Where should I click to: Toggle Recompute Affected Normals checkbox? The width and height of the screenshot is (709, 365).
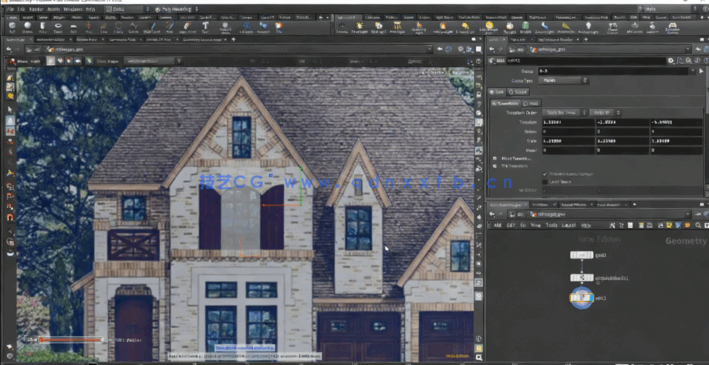pyautogui.click(x=545, y=174)
